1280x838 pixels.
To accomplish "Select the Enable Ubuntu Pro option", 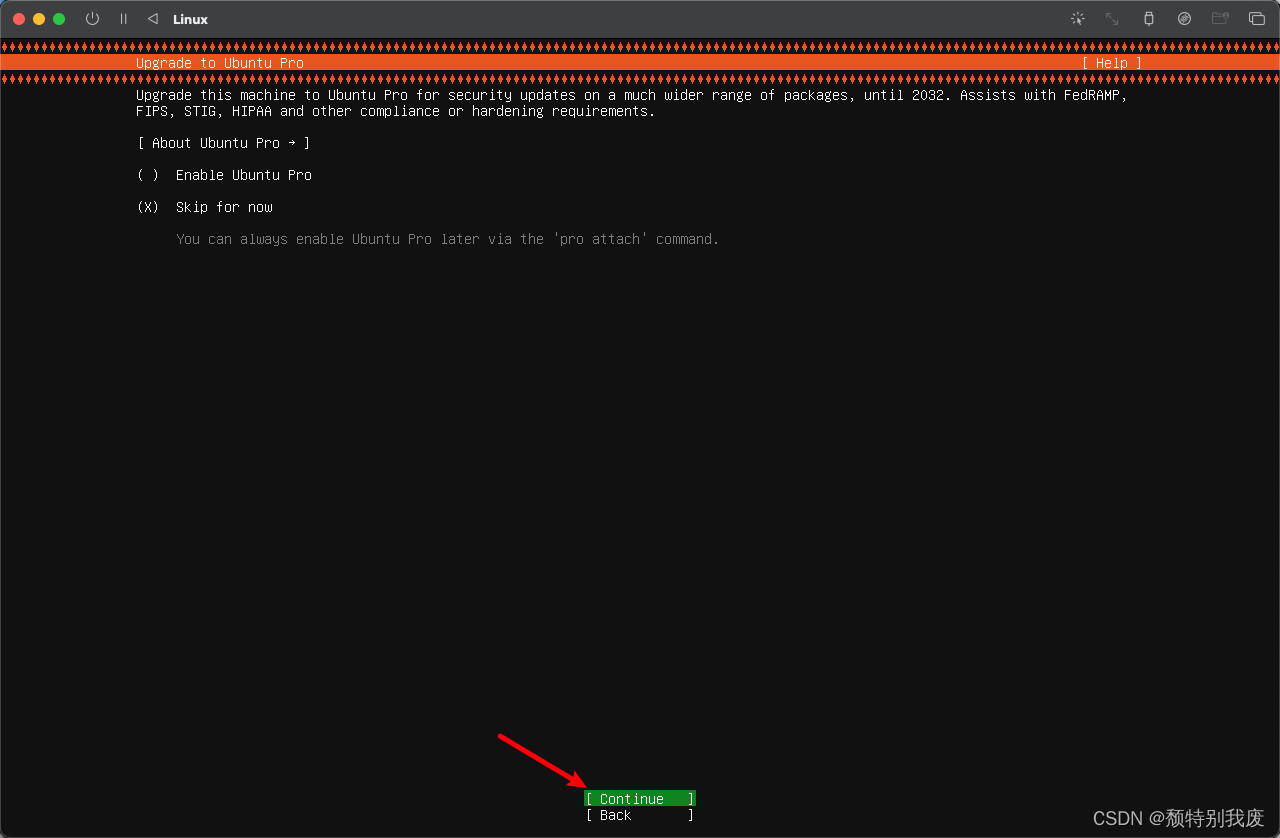I will click(x=224, y=175).
